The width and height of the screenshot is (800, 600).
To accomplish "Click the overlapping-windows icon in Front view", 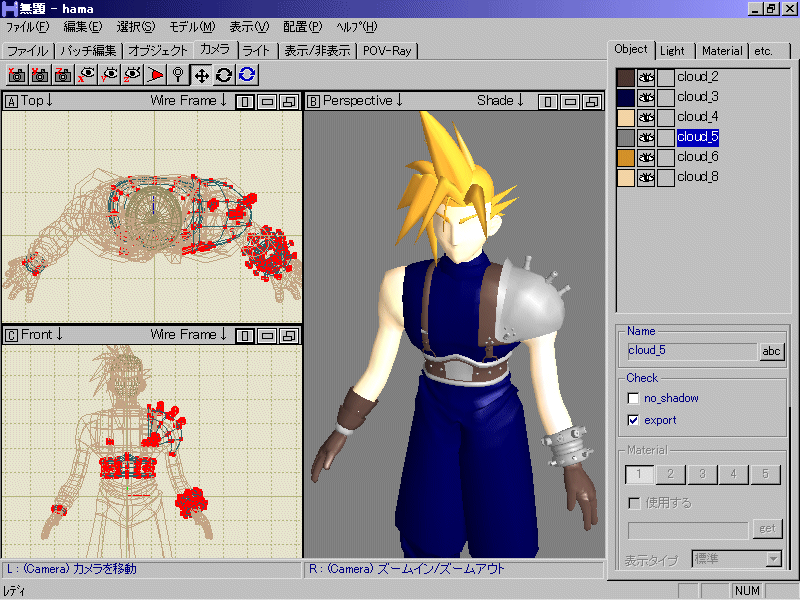I will click(x=289, y=336).
